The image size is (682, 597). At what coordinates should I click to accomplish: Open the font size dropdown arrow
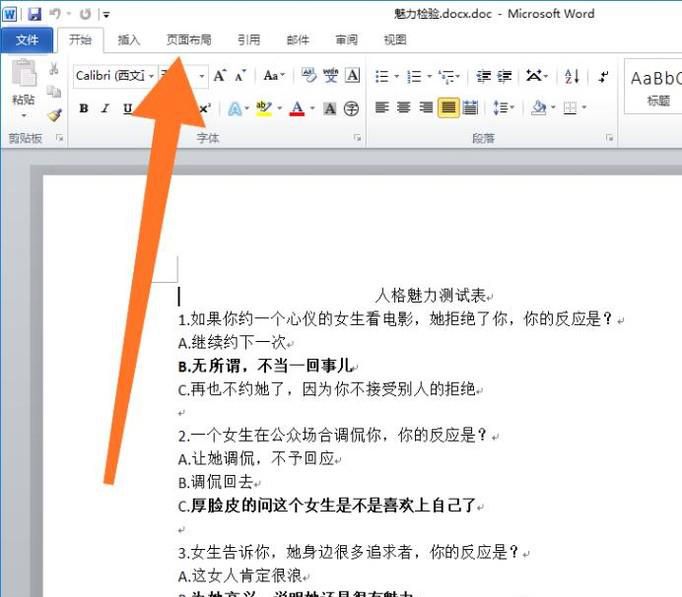(202, 76)
